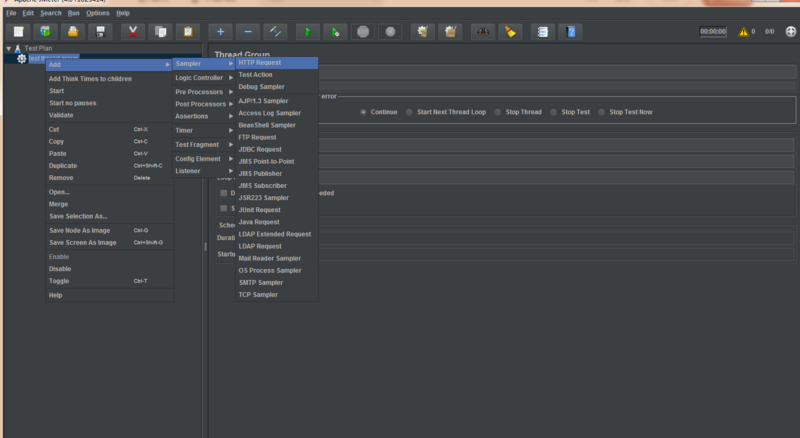The width and height of the screenshot is (800, 438).
Task: Click the Shutdown test icon
Action: coord(390,32)
